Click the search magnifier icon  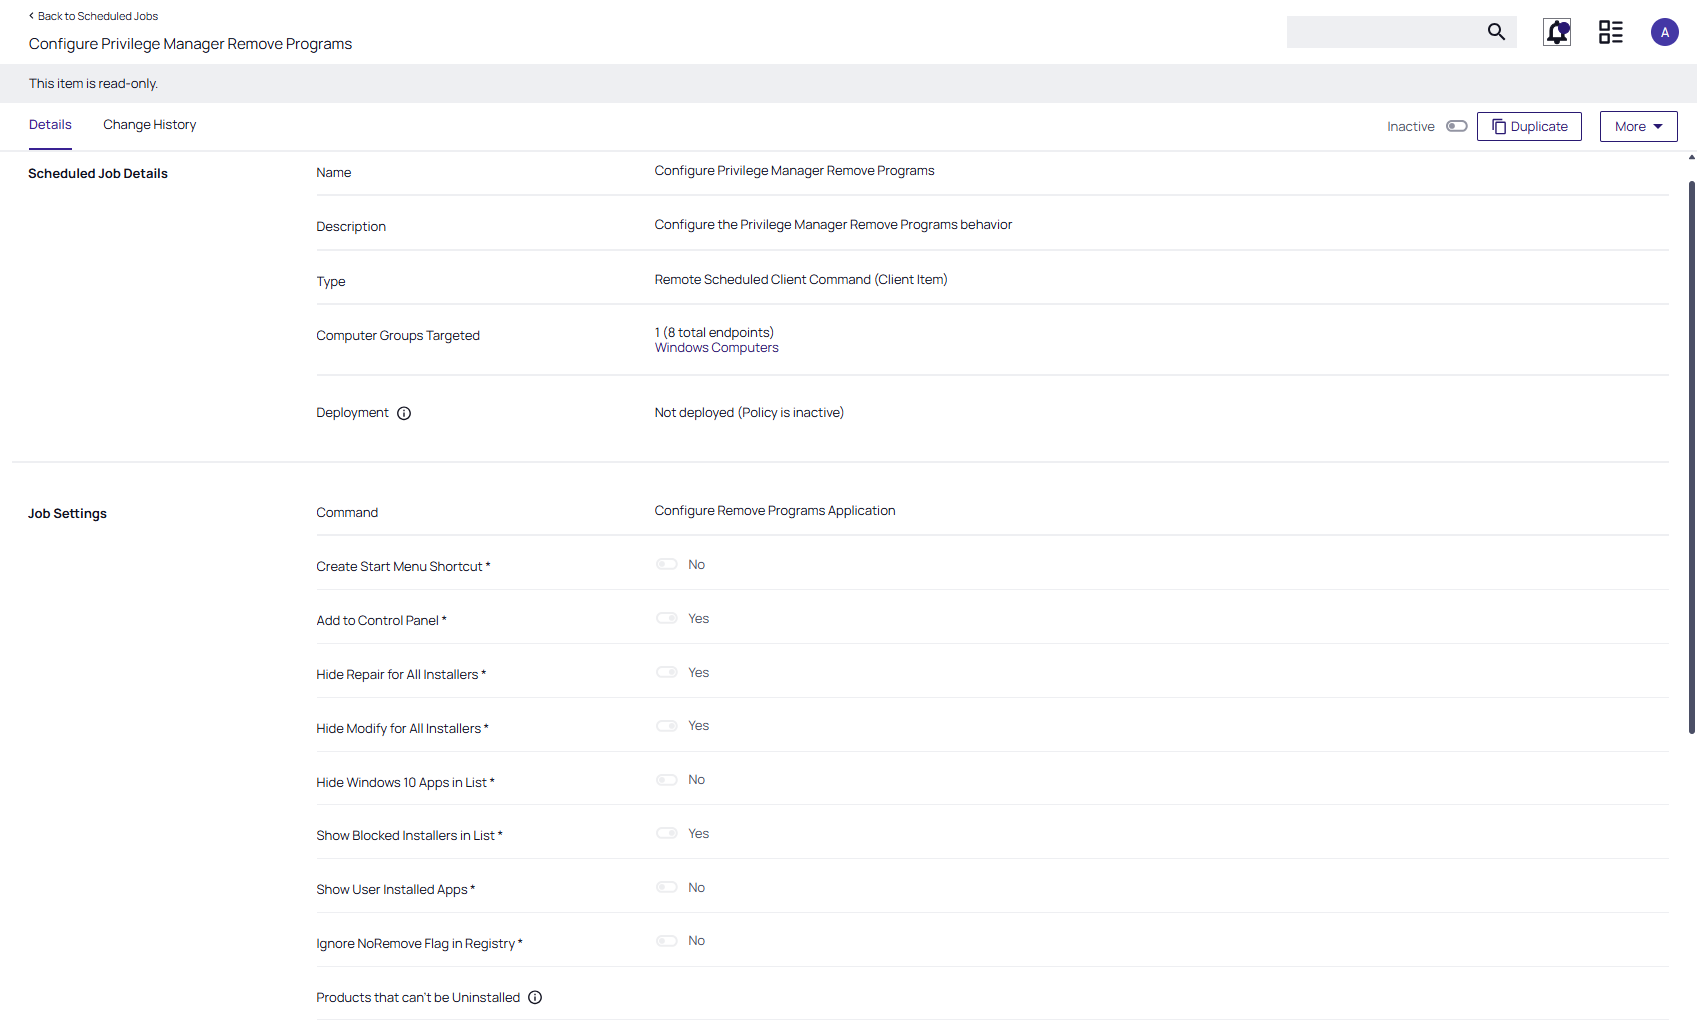[x=1496, y=32]
